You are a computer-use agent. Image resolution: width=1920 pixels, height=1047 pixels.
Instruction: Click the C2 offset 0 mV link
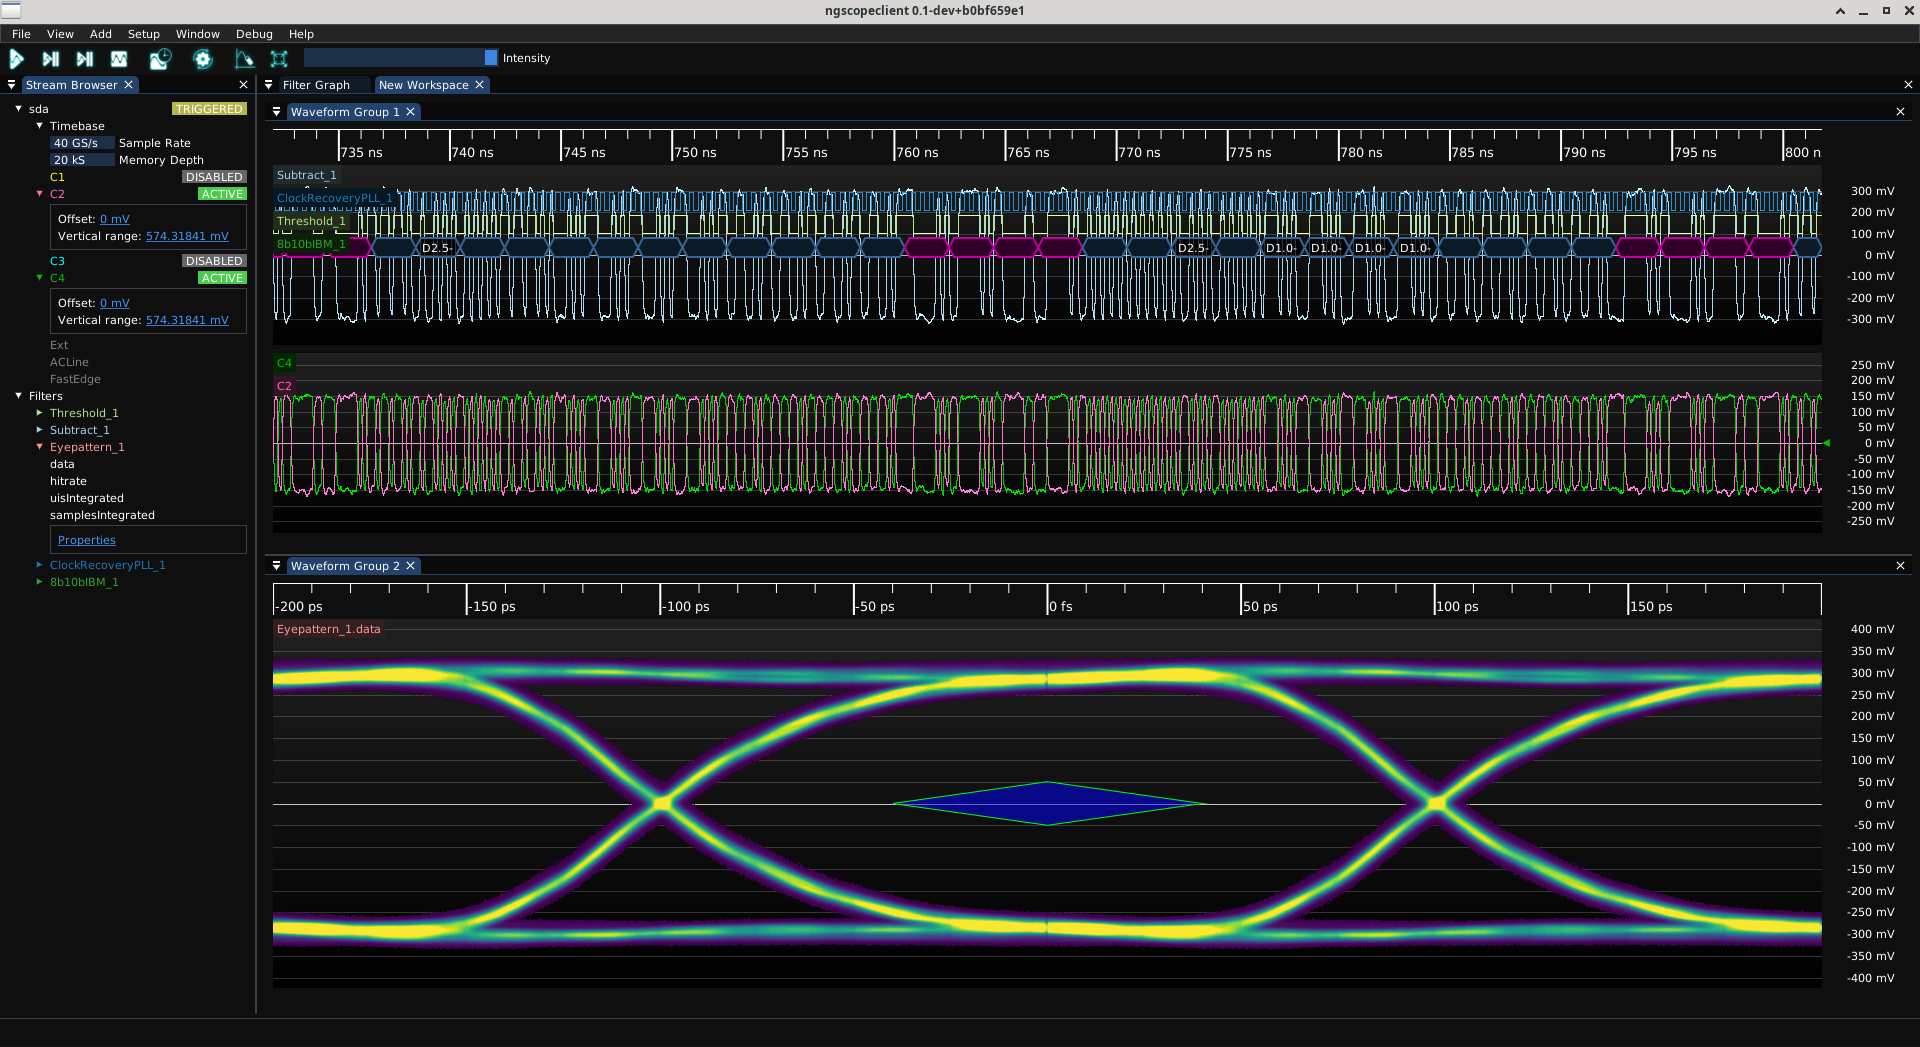point(115,219)
